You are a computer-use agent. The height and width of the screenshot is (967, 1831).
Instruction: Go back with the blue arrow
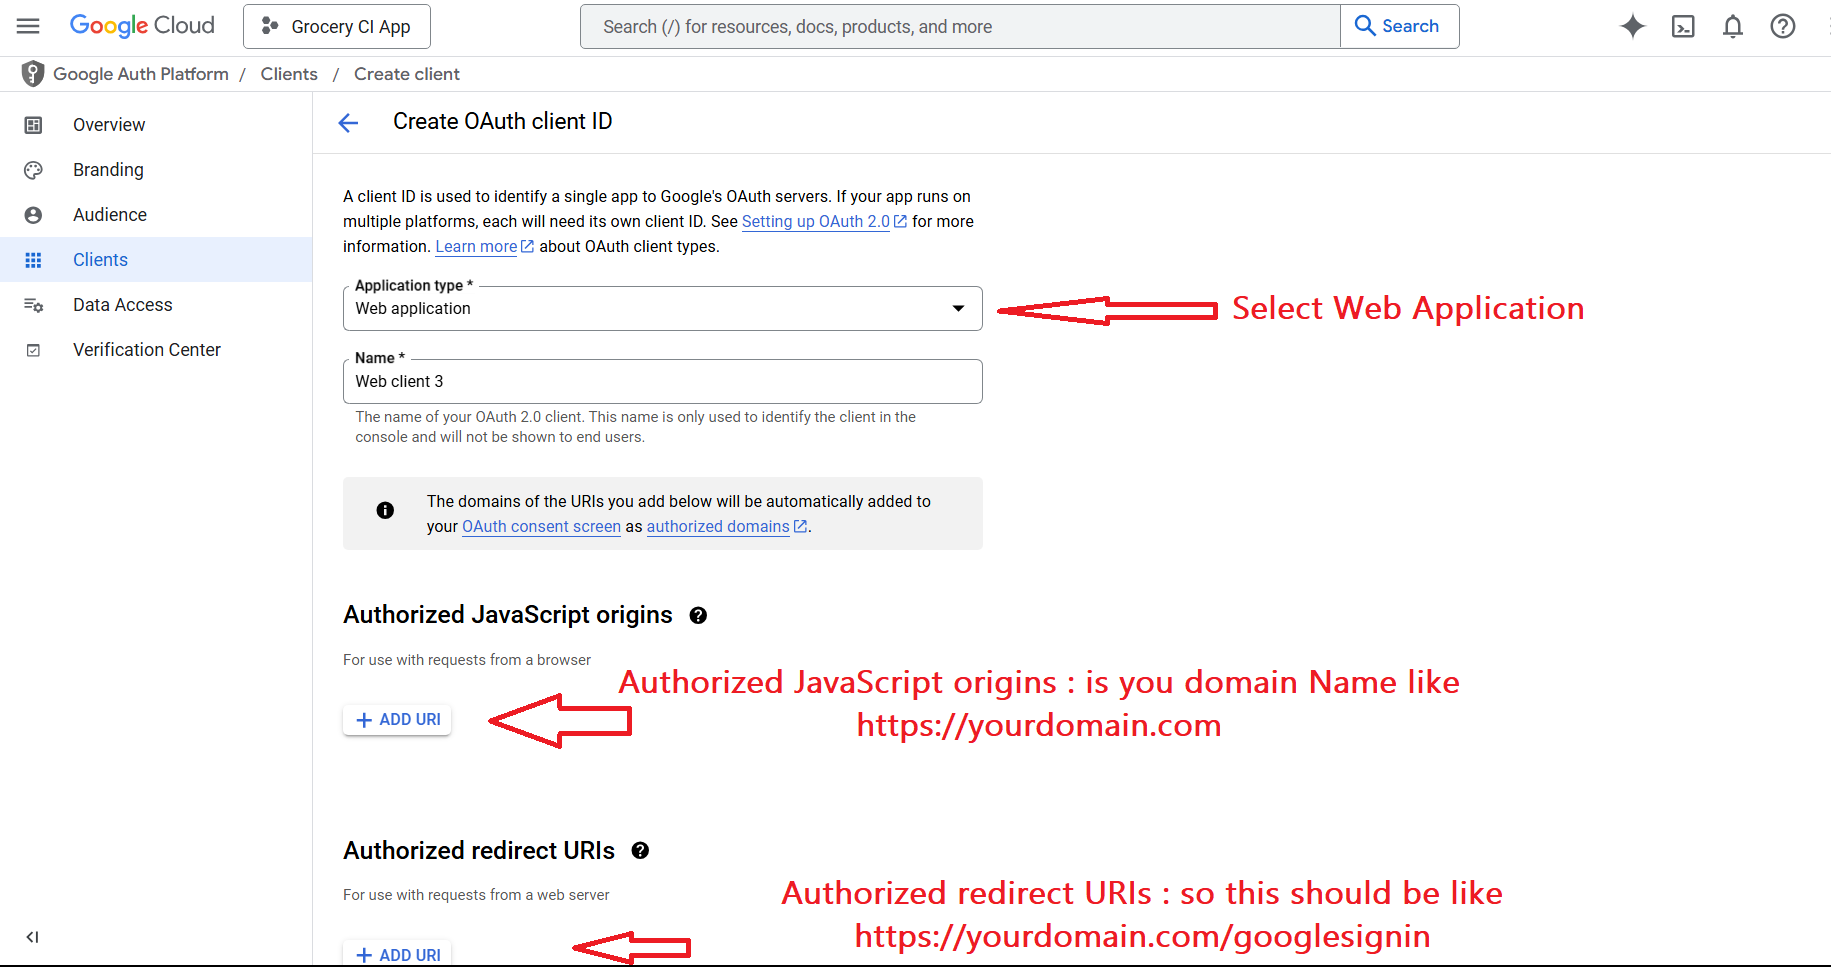pyautogui.click(x=348, y=123)
